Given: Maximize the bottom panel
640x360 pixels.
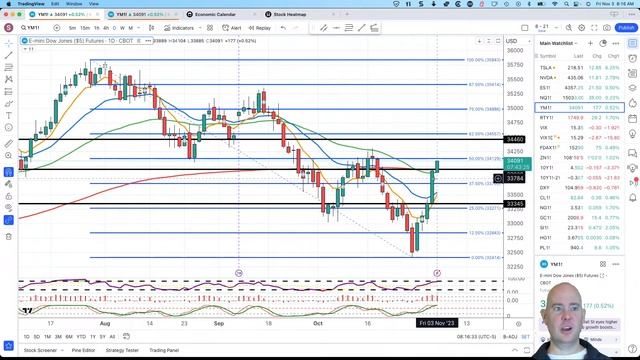Looking at the screenshot, I should [527, 350].
